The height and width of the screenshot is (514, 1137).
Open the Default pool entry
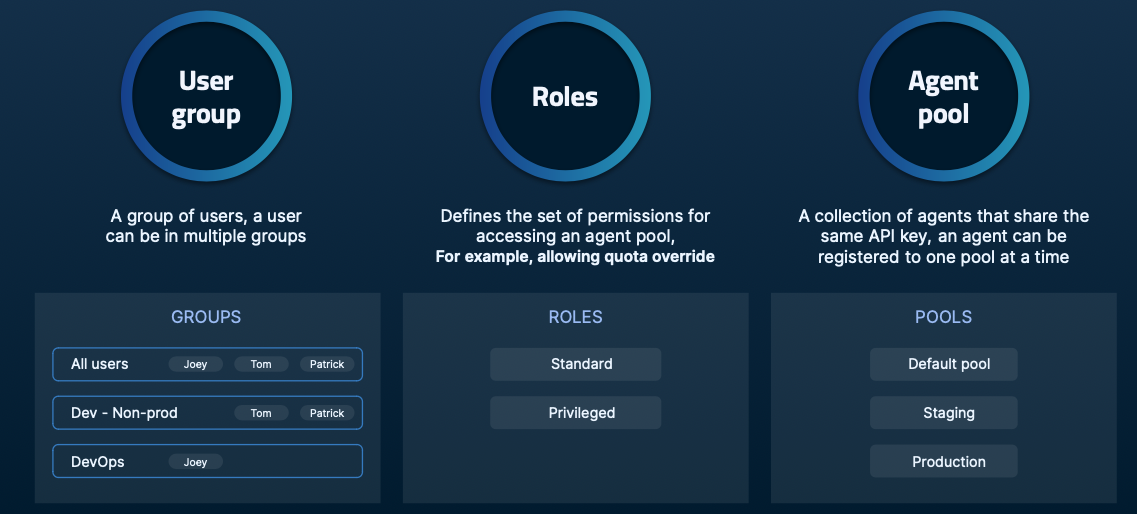coord(943,364)
